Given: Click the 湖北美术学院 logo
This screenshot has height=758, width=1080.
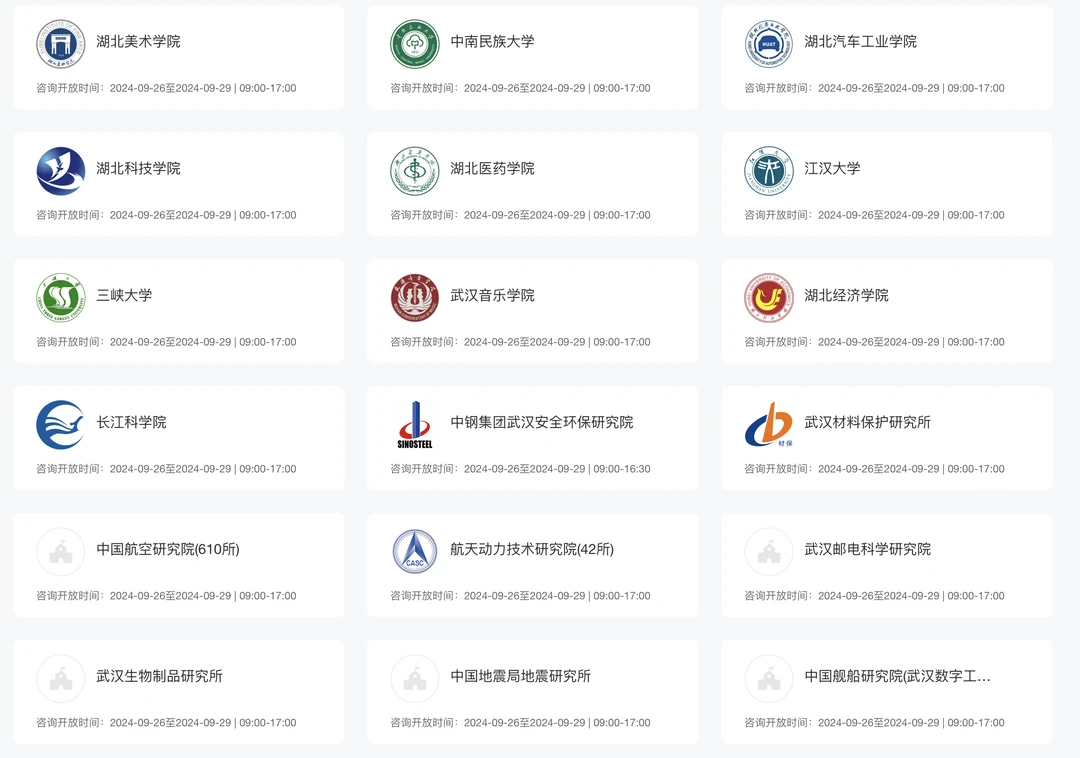Looking at the screenshot, I should (x=61, y=44).
